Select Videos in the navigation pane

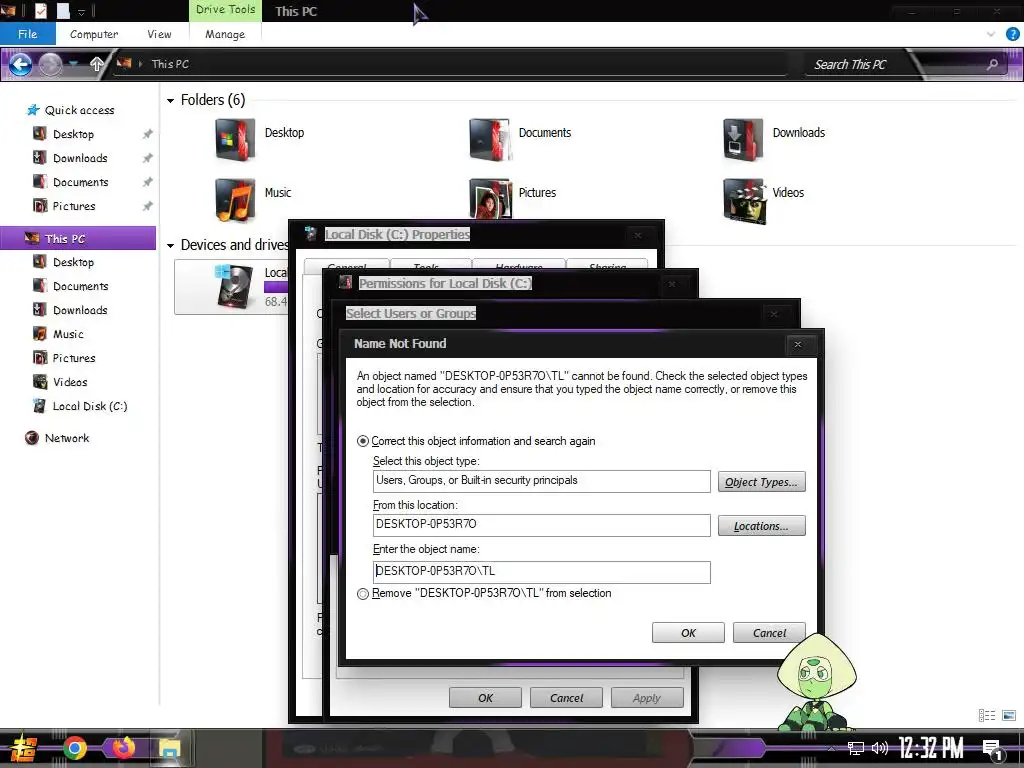(x=70, y=382)
